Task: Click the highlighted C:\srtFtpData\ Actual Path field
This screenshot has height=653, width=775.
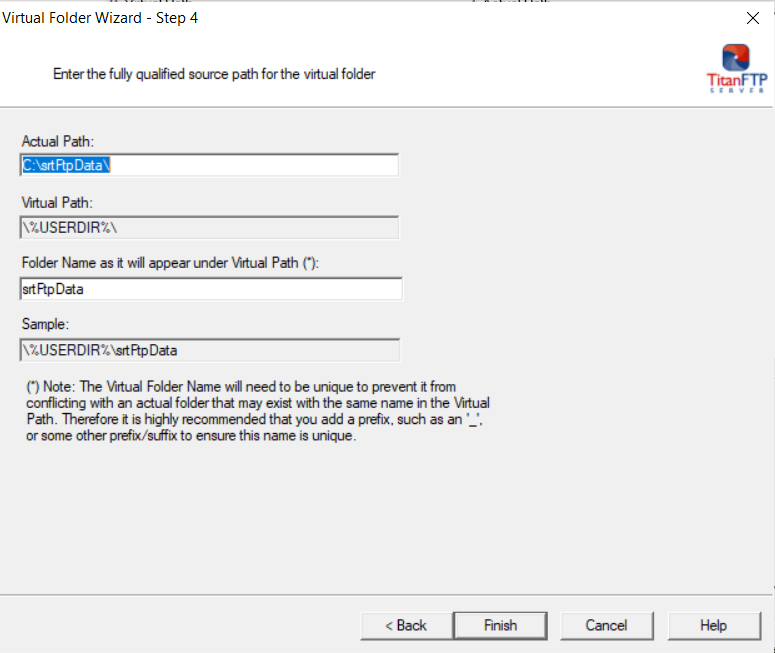Action: click(209, 165)
